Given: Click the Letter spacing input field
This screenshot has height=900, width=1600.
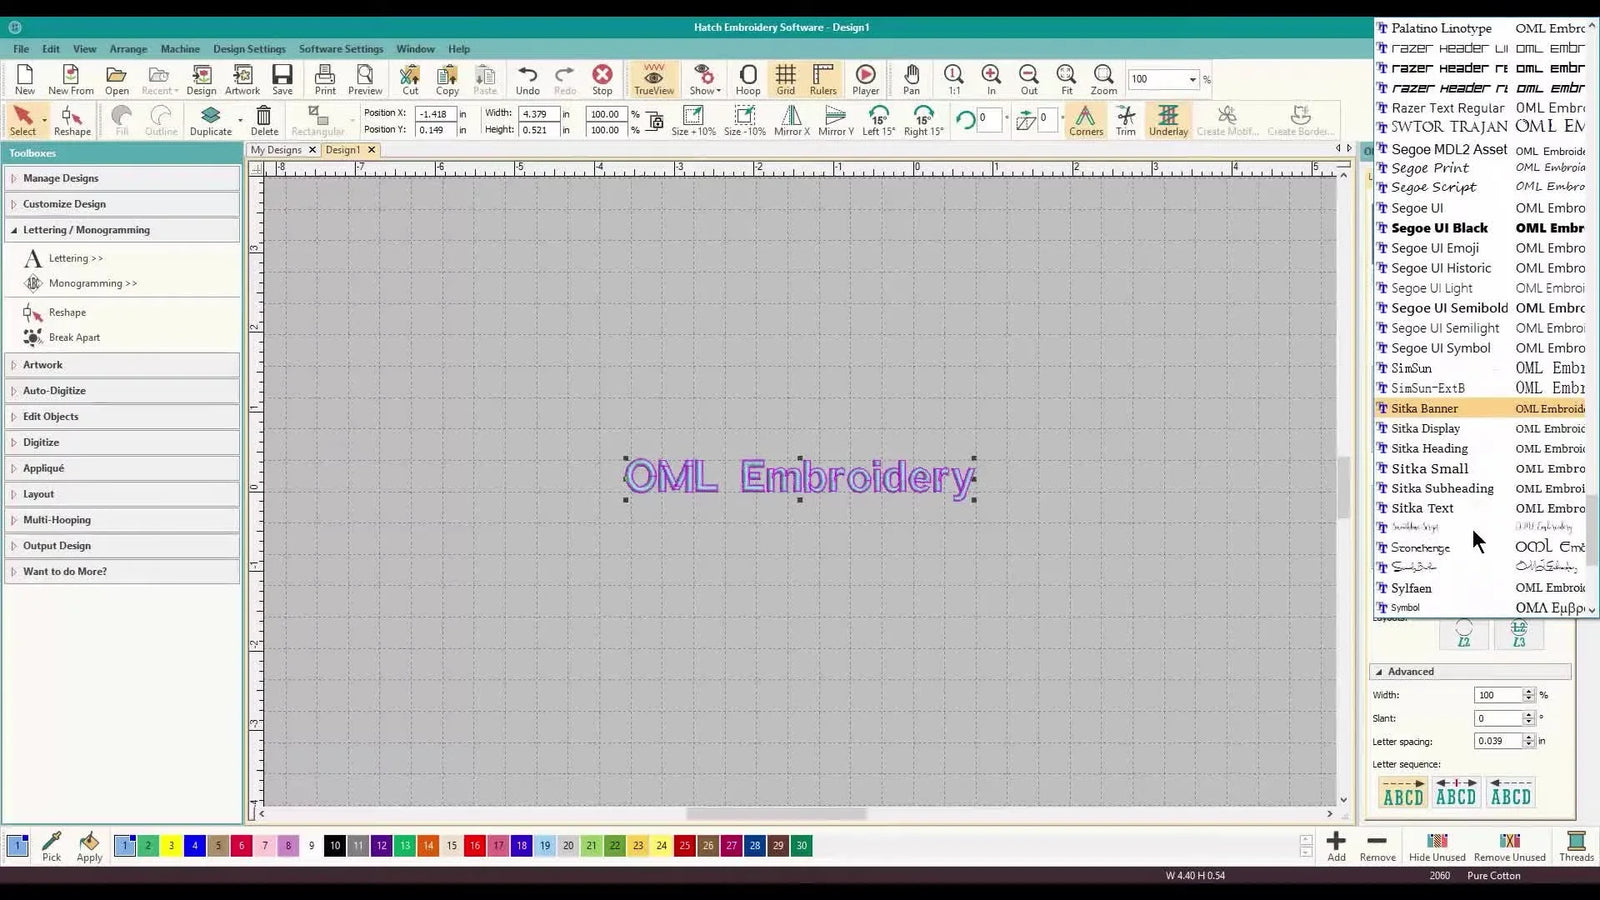Looking at the screenshot, I should tap(1498, 741).
